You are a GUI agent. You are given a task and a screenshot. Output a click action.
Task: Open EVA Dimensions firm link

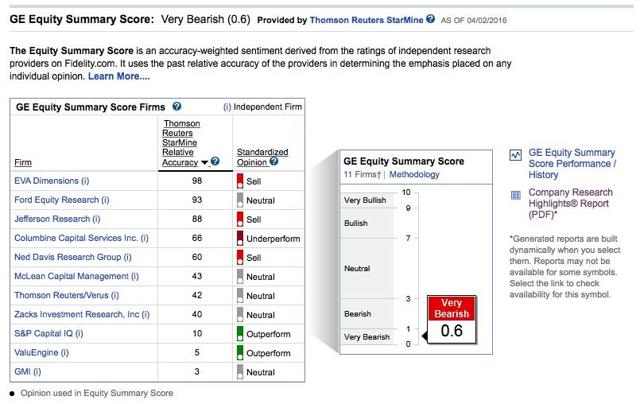point(51,181)
